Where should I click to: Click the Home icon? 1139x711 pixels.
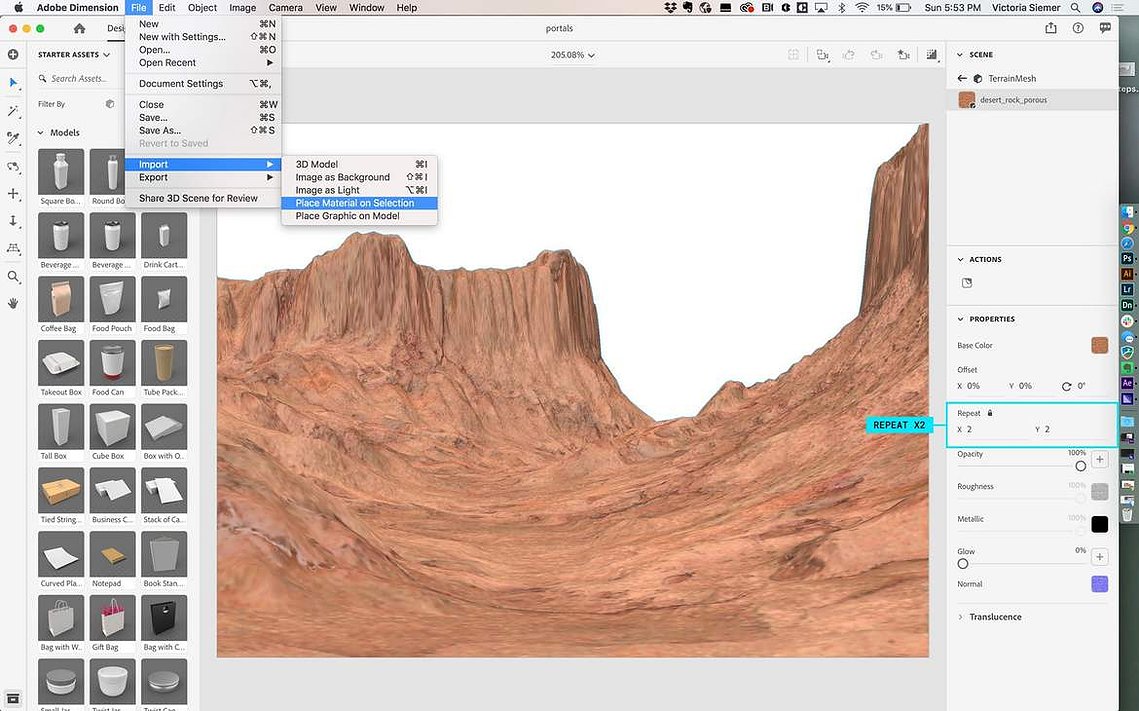(79, 28)
